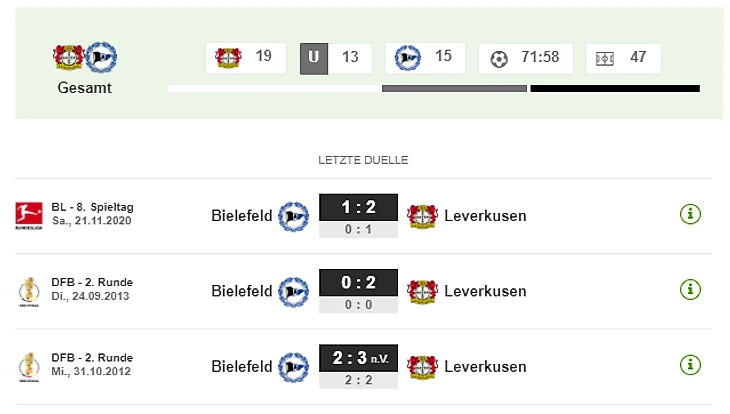The width and height of the screenshot is (730, 414).
Task: Click the pitch icon beside 47
Action: click(604, 59)
